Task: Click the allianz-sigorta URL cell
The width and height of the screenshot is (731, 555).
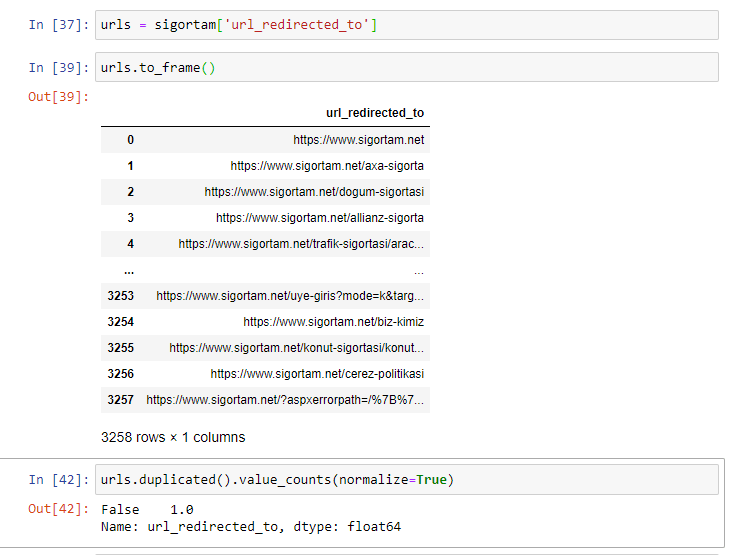Action: pyautogui.click(x=320, y=218)
